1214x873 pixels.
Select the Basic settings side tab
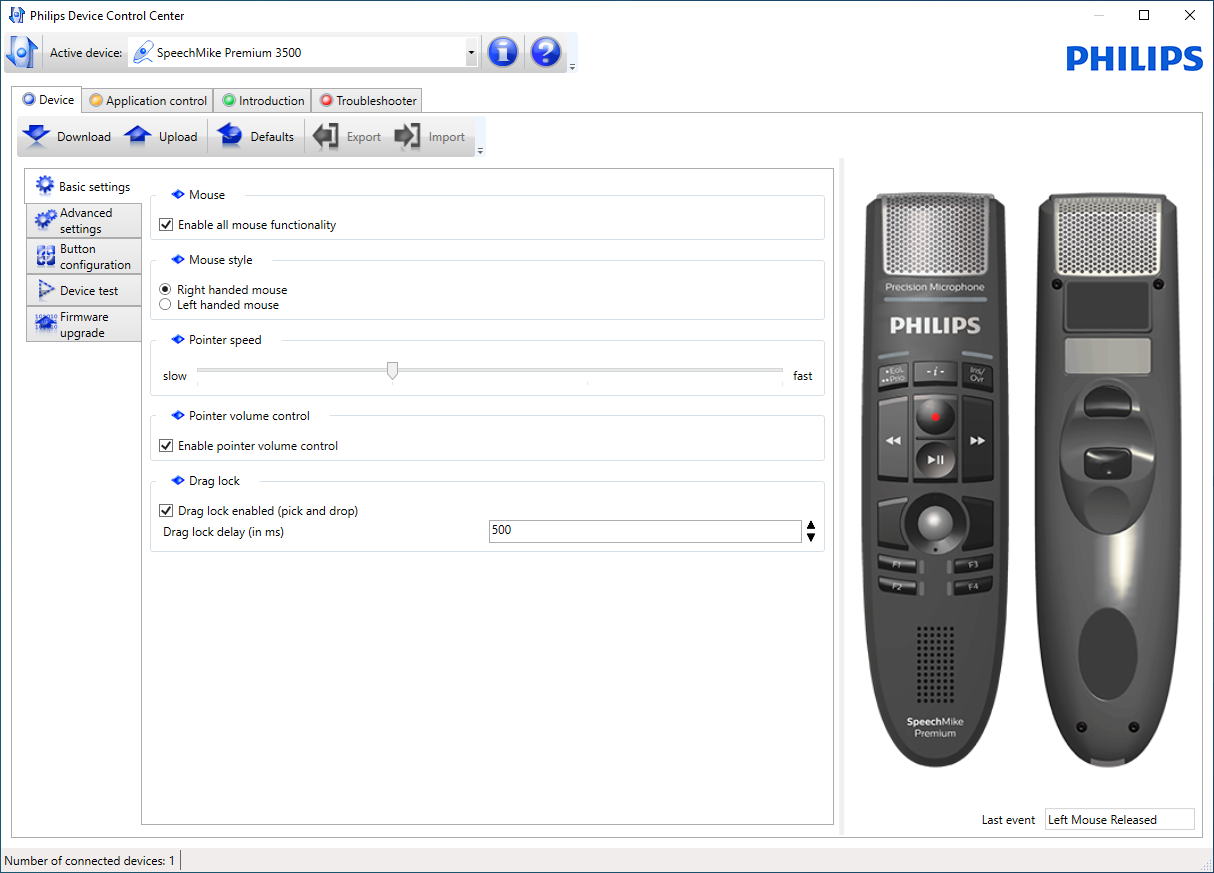(x=83, y=186)
